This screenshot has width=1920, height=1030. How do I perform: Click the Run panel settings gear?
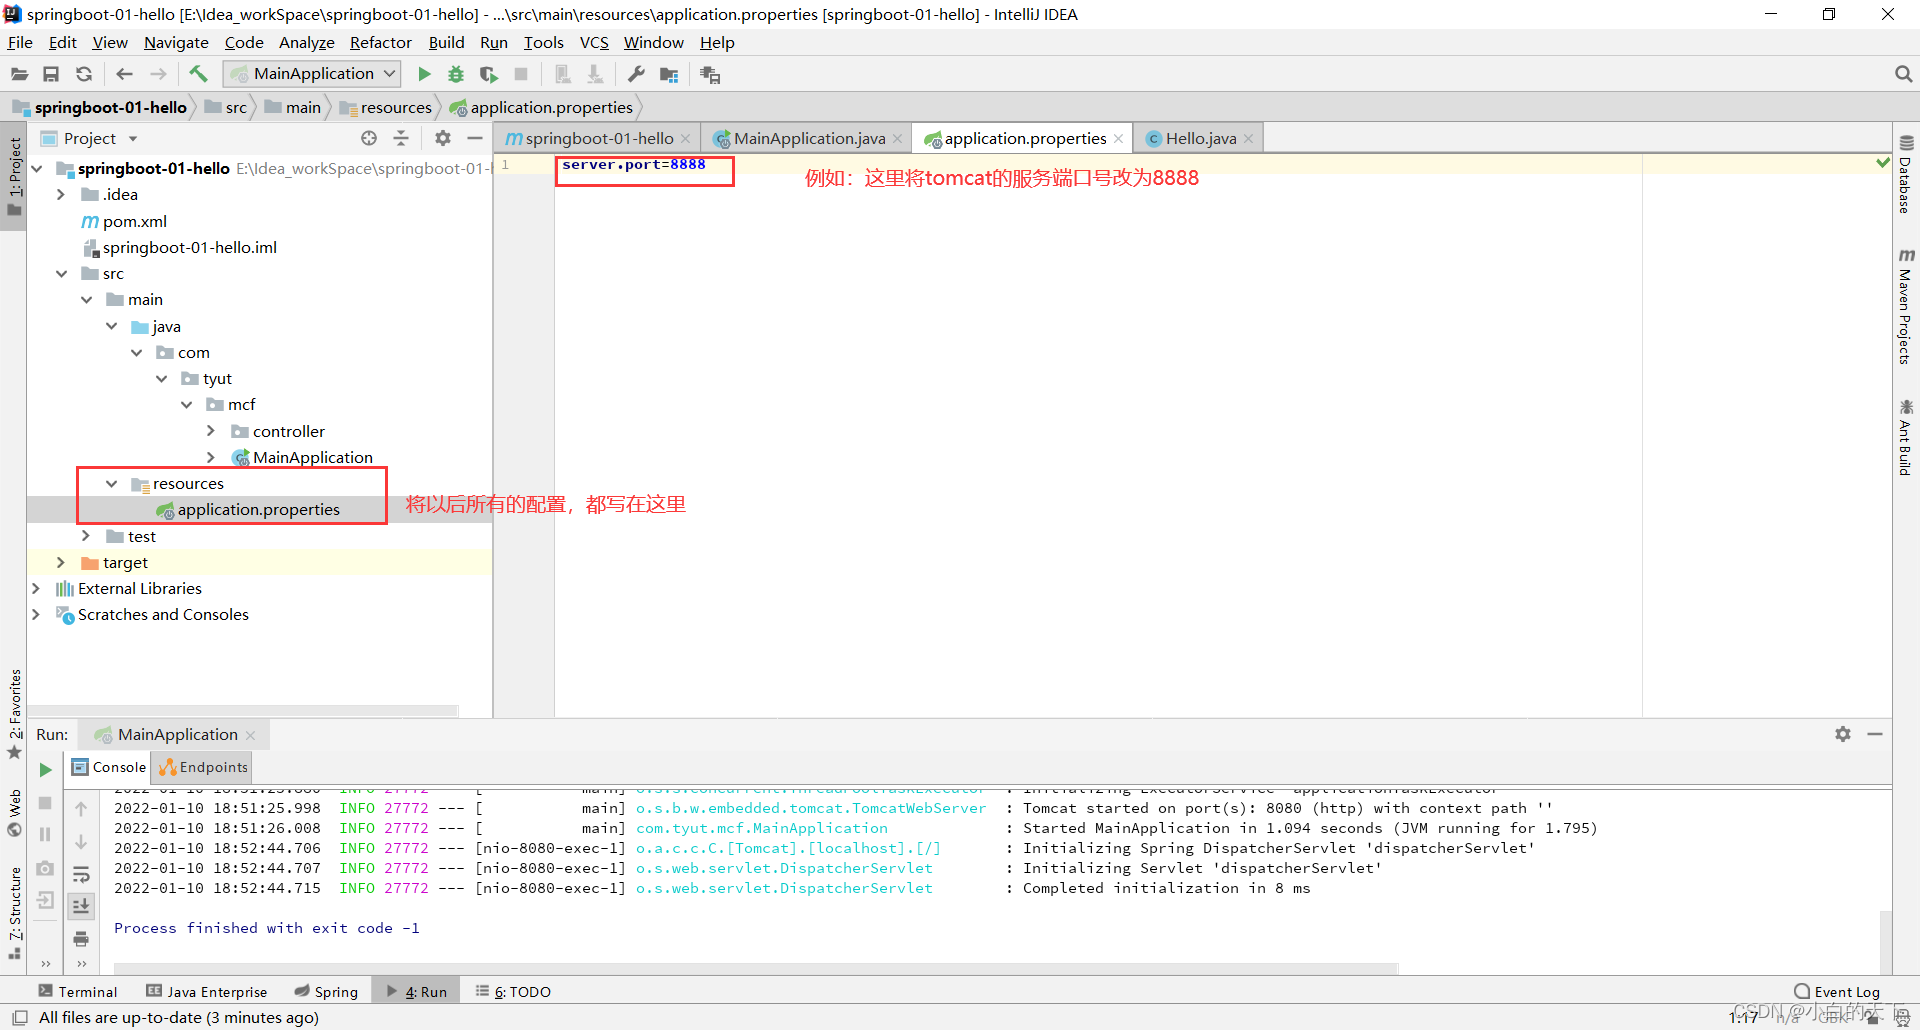tap(1843, 734)
